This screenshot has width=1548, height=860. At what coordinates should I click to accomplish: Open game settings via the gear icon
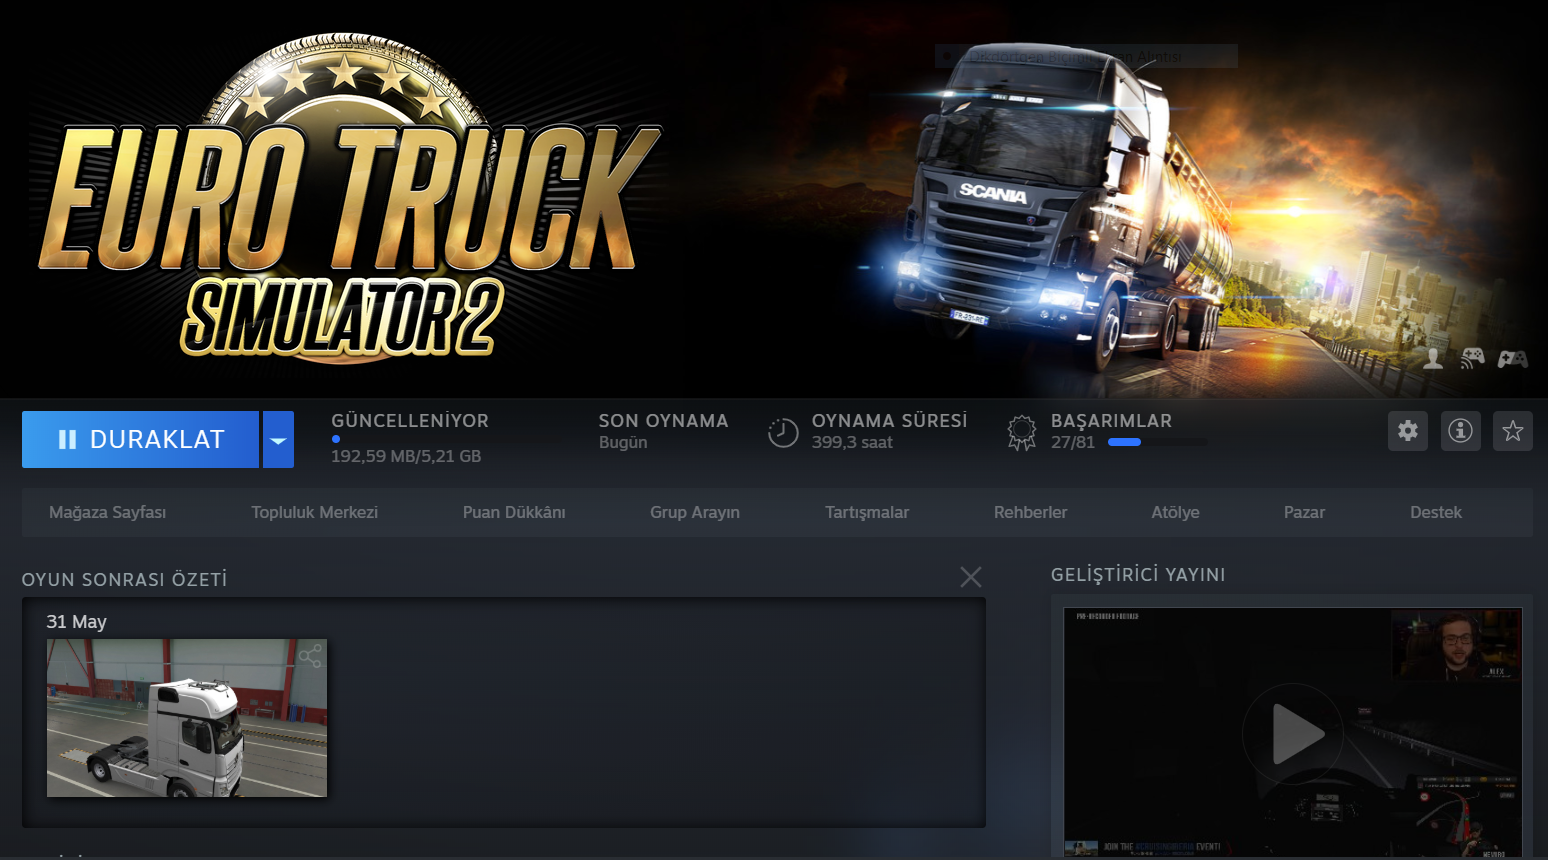coord(1408,431)
